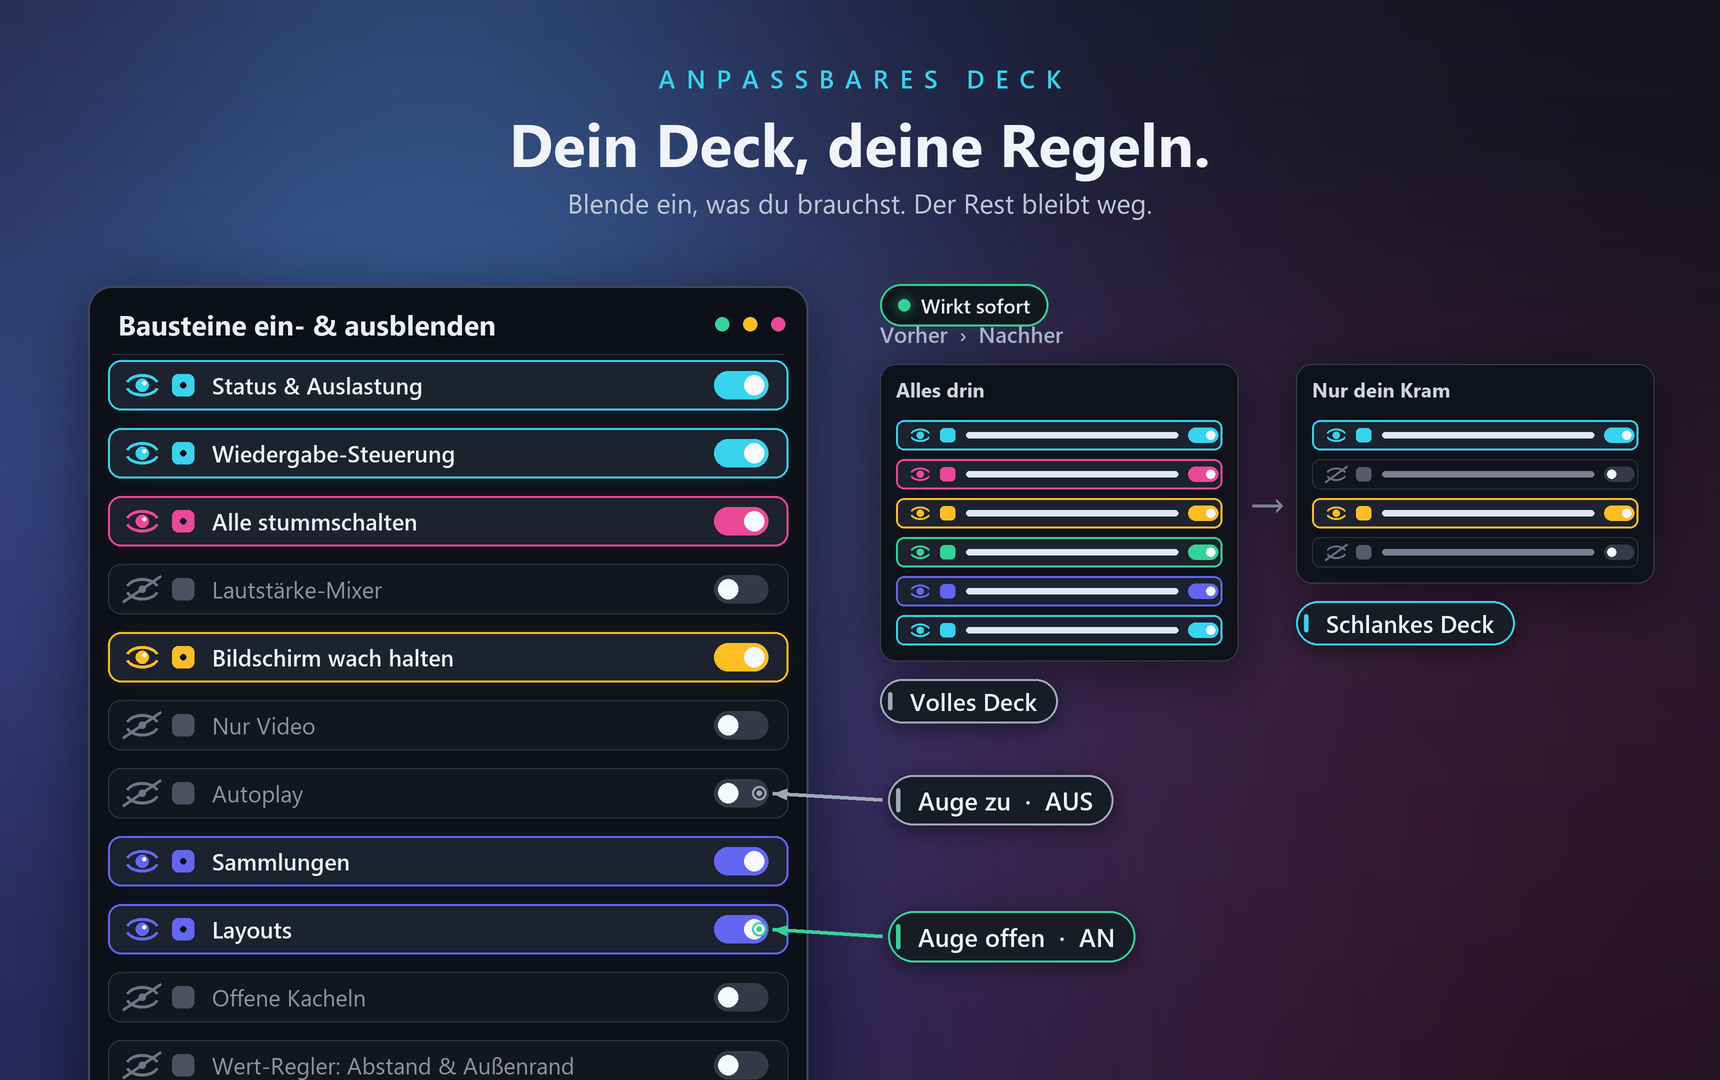Viewport: 1720px width, 1080px height.
Task: Click the Wirkt sofort badge
Action: click(964, 306)
